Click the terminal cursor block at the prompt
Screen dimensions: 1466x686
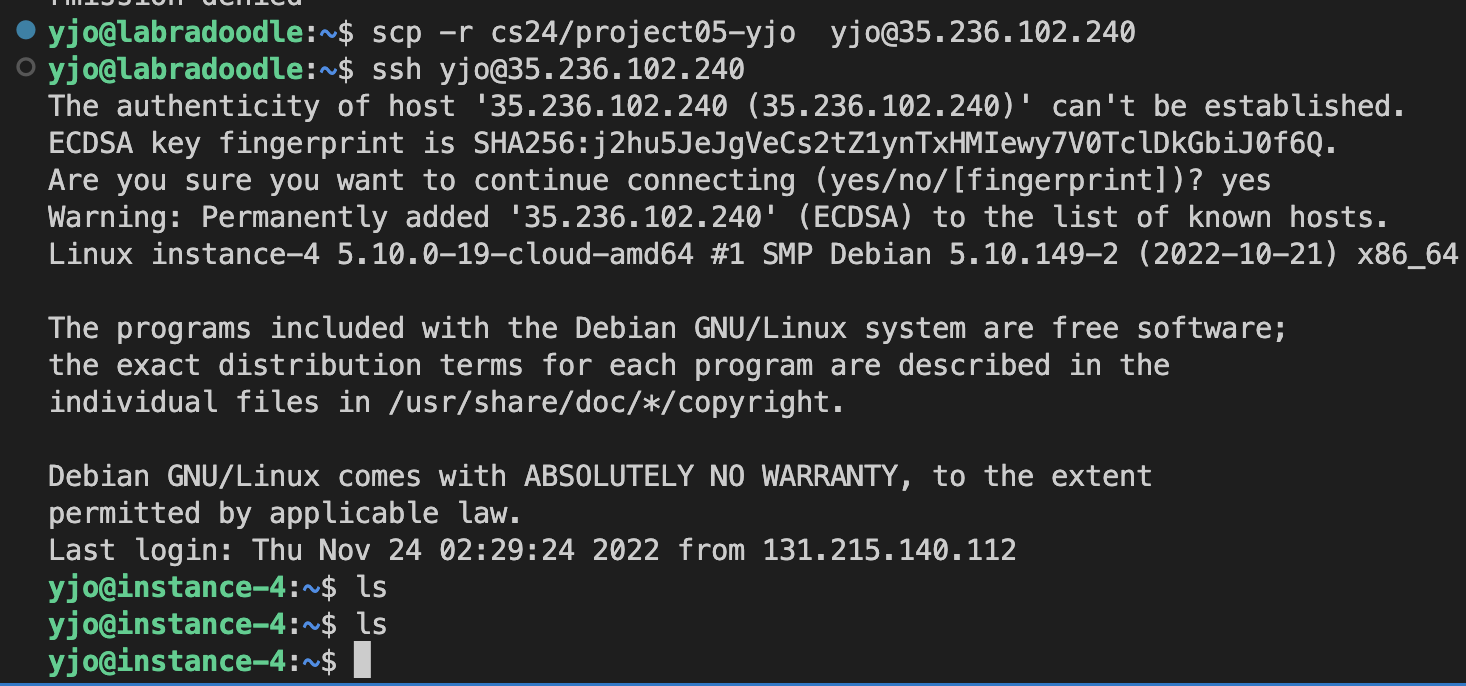tap(362, 660)
